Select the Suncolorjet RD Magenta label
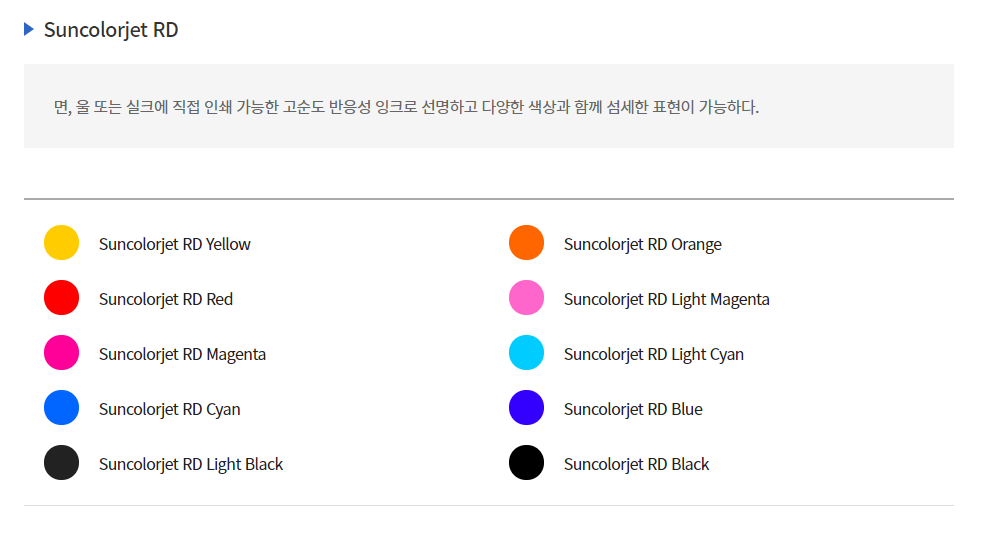 [182, 354]
